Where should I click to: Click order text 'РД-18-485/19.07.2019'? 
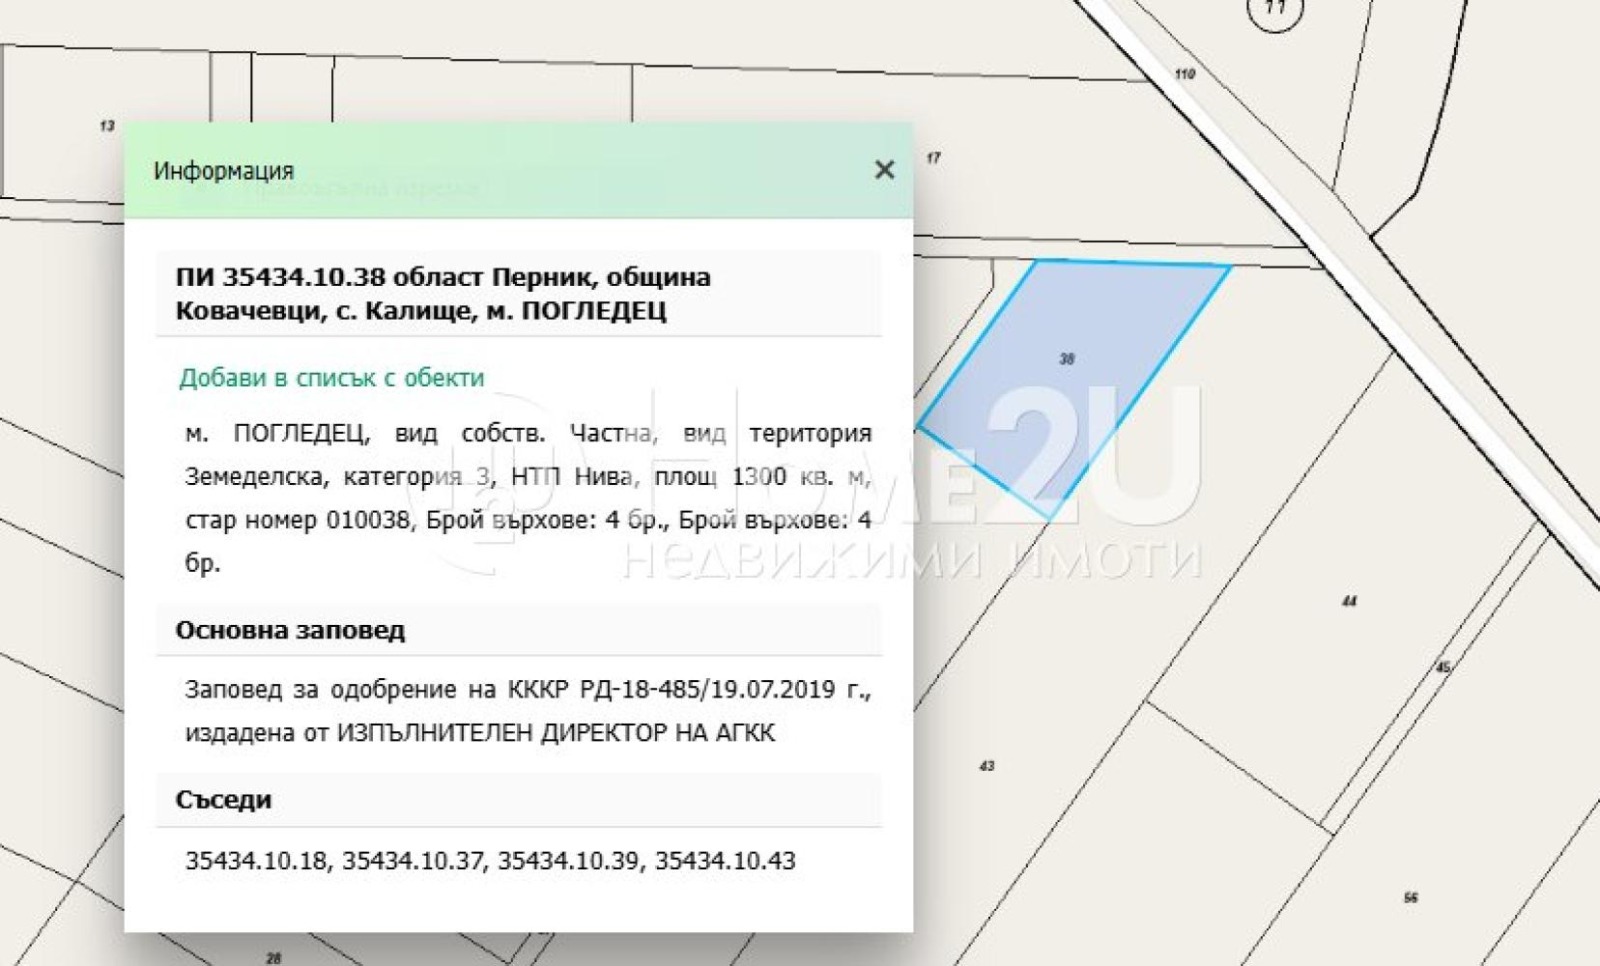click(x=706, y=690)
